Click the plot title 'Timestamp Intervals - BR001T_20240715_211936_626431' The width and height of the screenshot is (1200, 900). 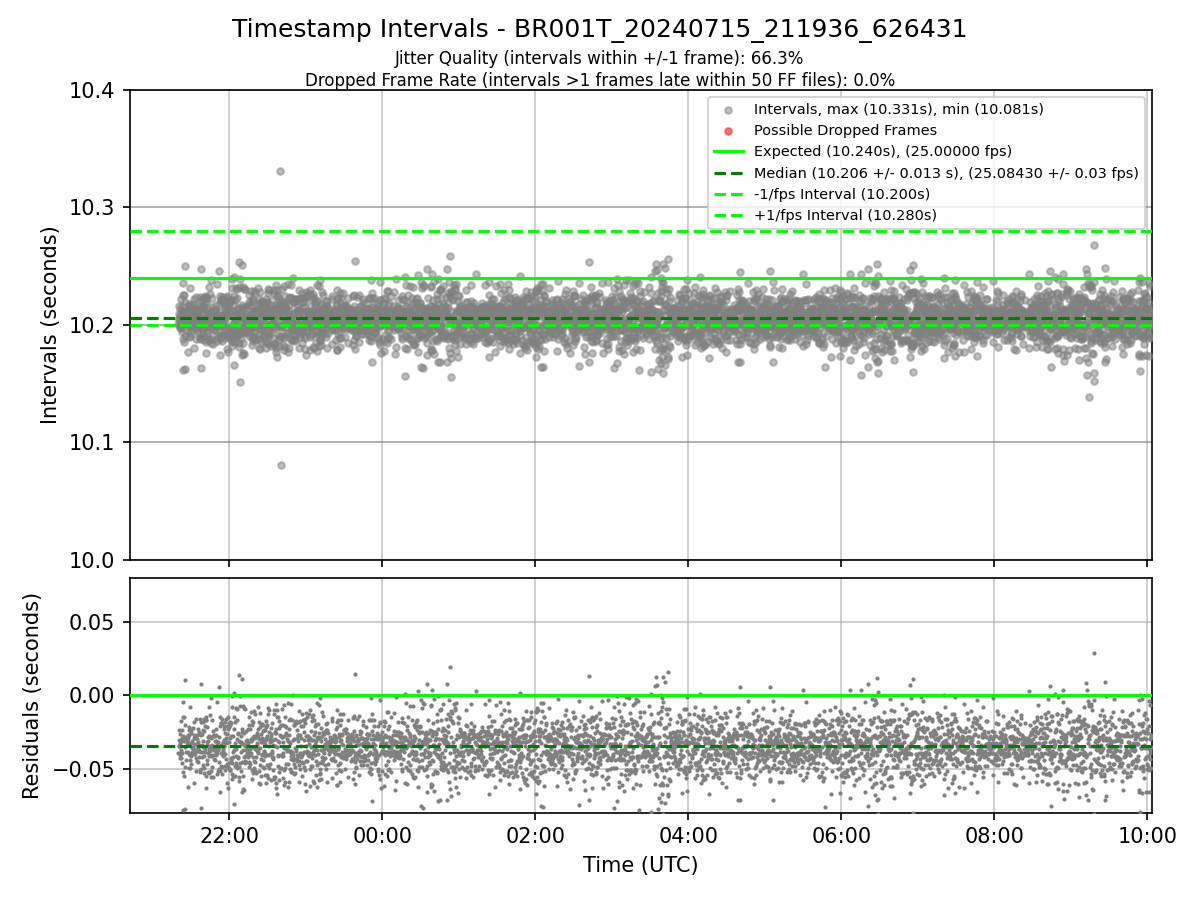(x=599, y=29)
